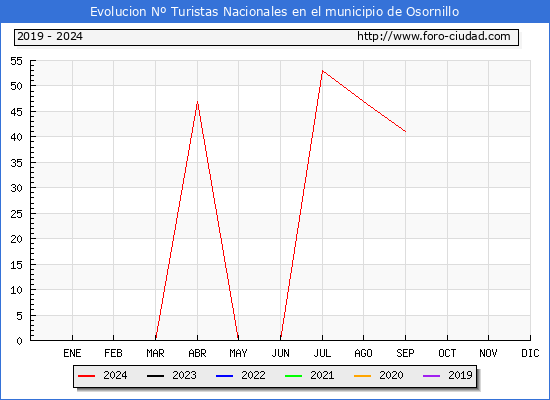Click the SEP month axis label

coord(405,353)
